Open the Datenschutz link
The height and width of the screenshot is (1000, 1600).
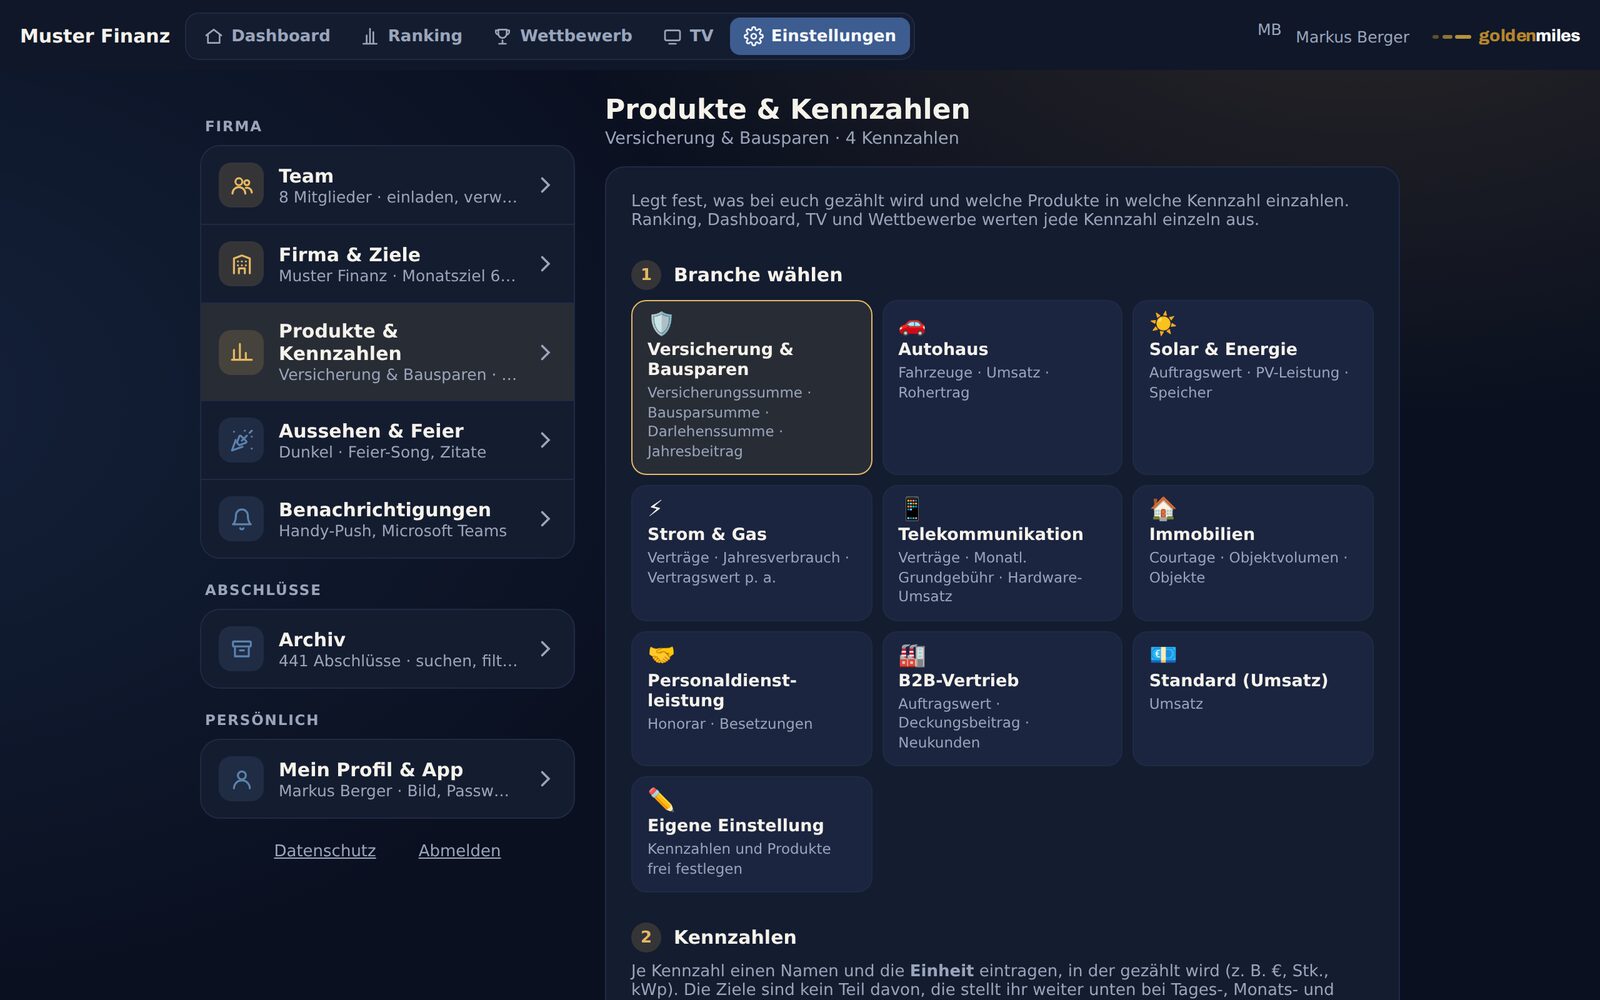[x=325, y=851]
